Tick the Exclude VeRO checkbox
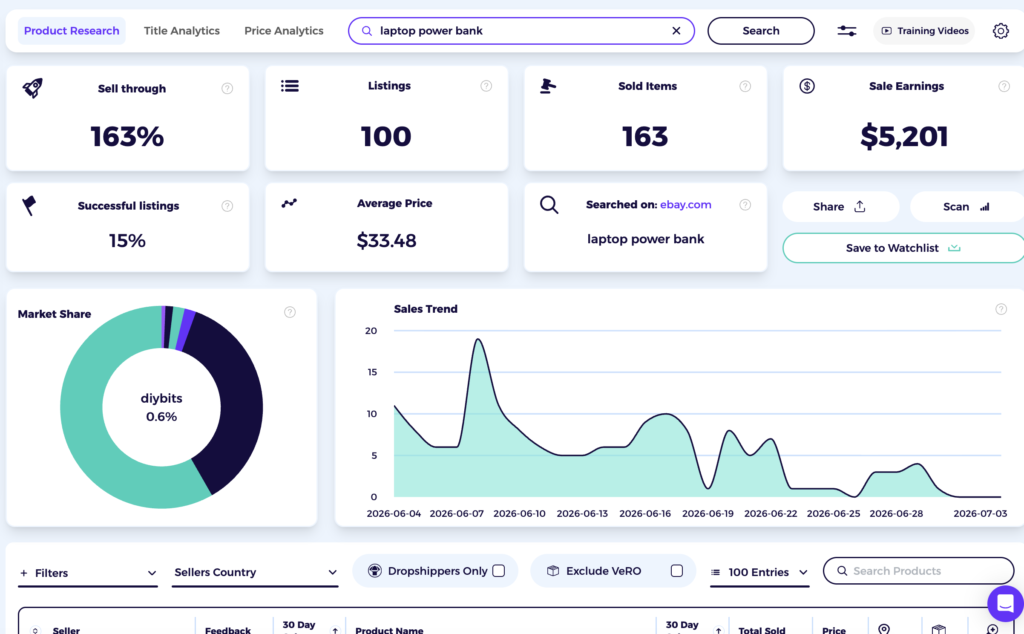 (677, 571)
